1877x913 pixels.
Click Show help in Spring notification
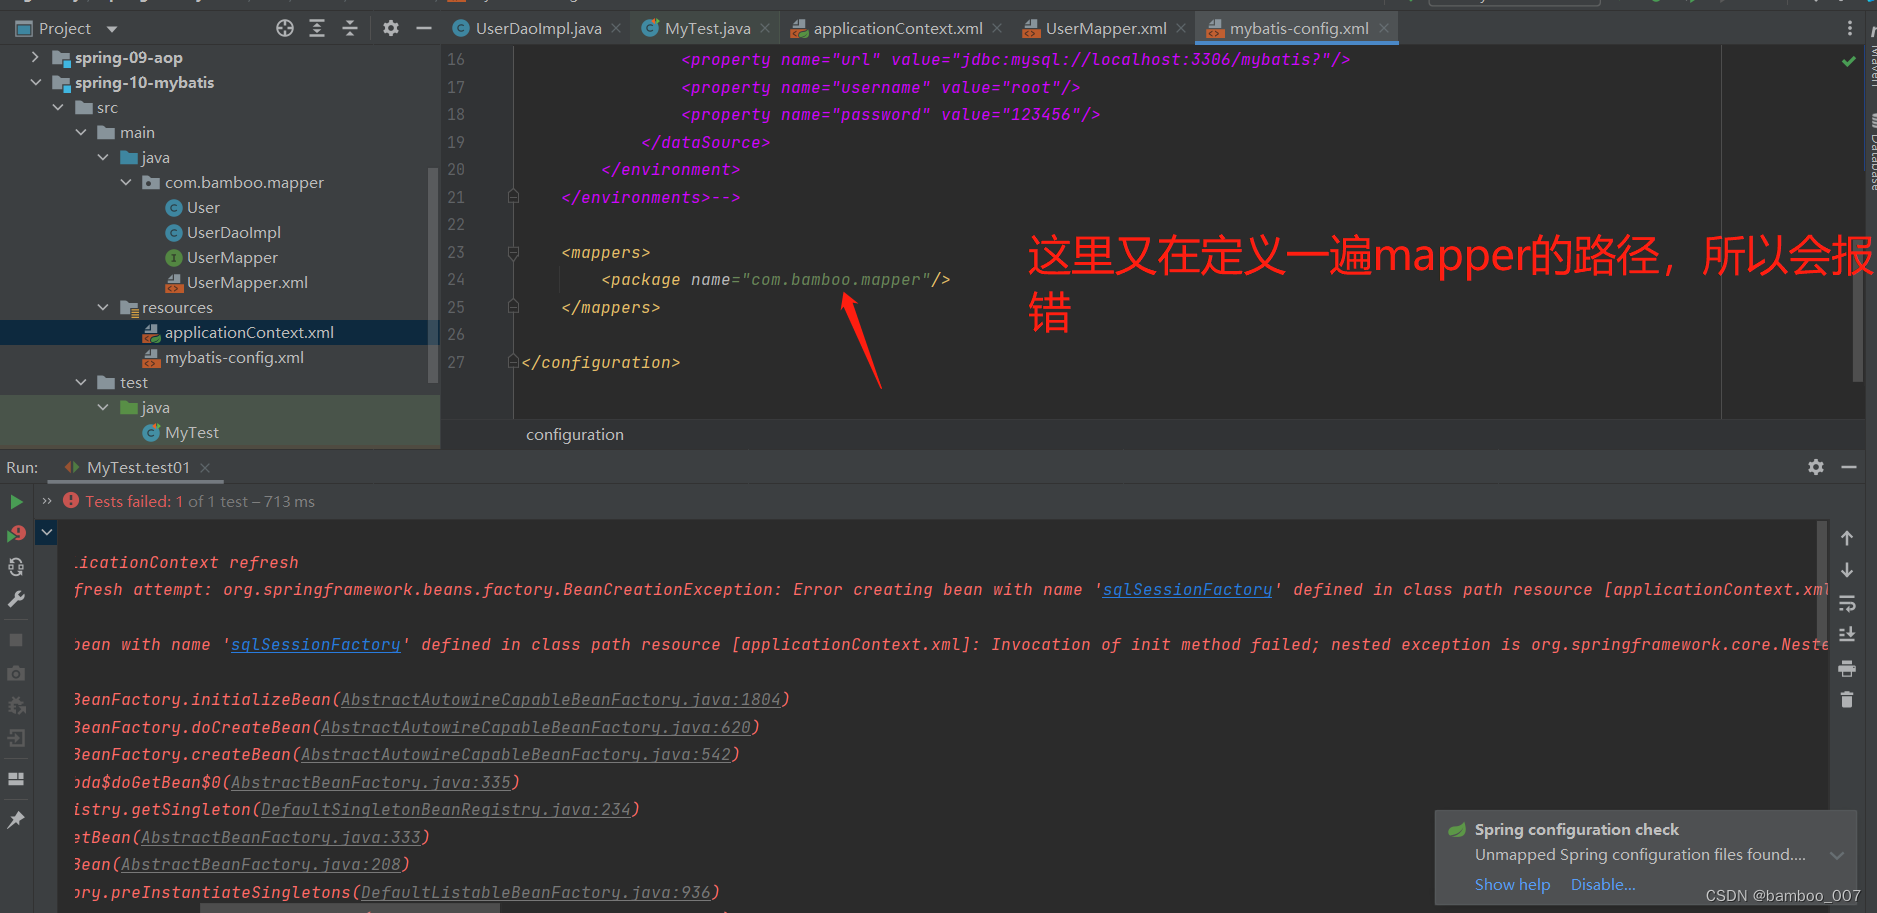(x=1512, y=884)
